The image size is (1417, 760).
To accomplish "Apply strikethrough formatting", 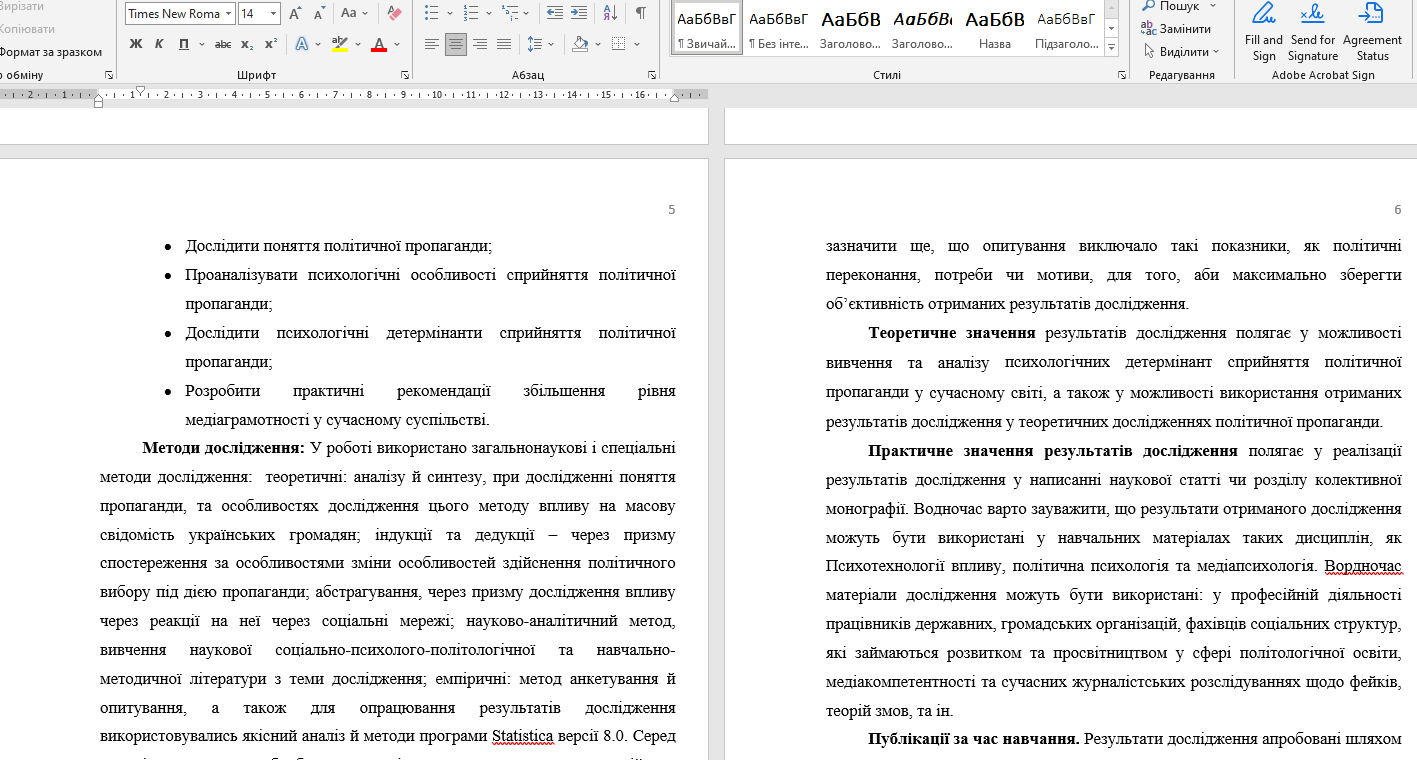I will [223, 44].
